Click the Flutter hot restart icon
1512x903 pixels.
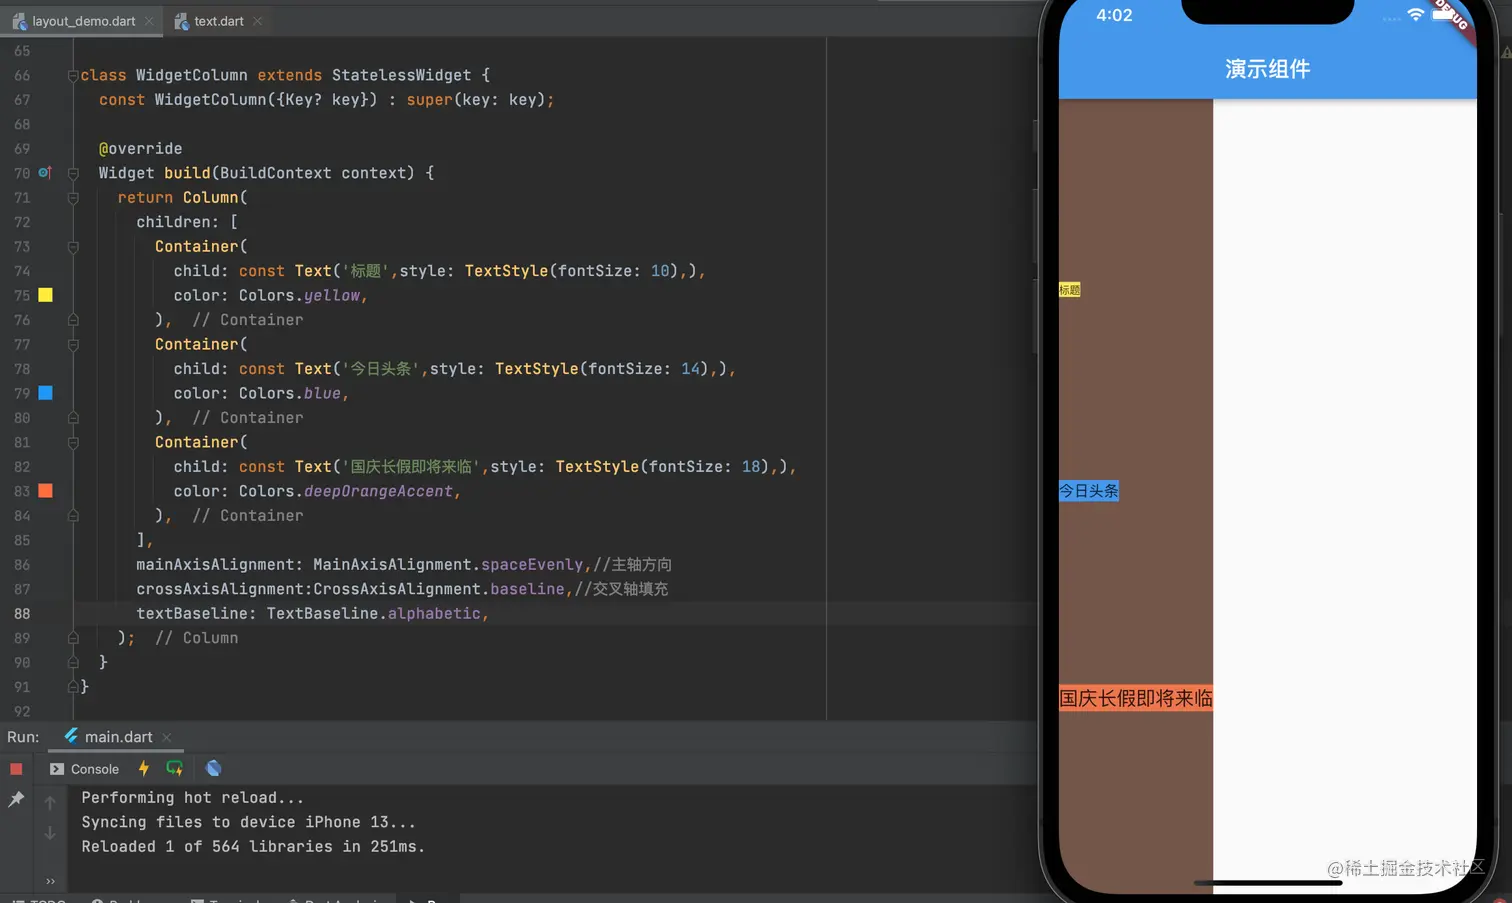coord(175,768)
